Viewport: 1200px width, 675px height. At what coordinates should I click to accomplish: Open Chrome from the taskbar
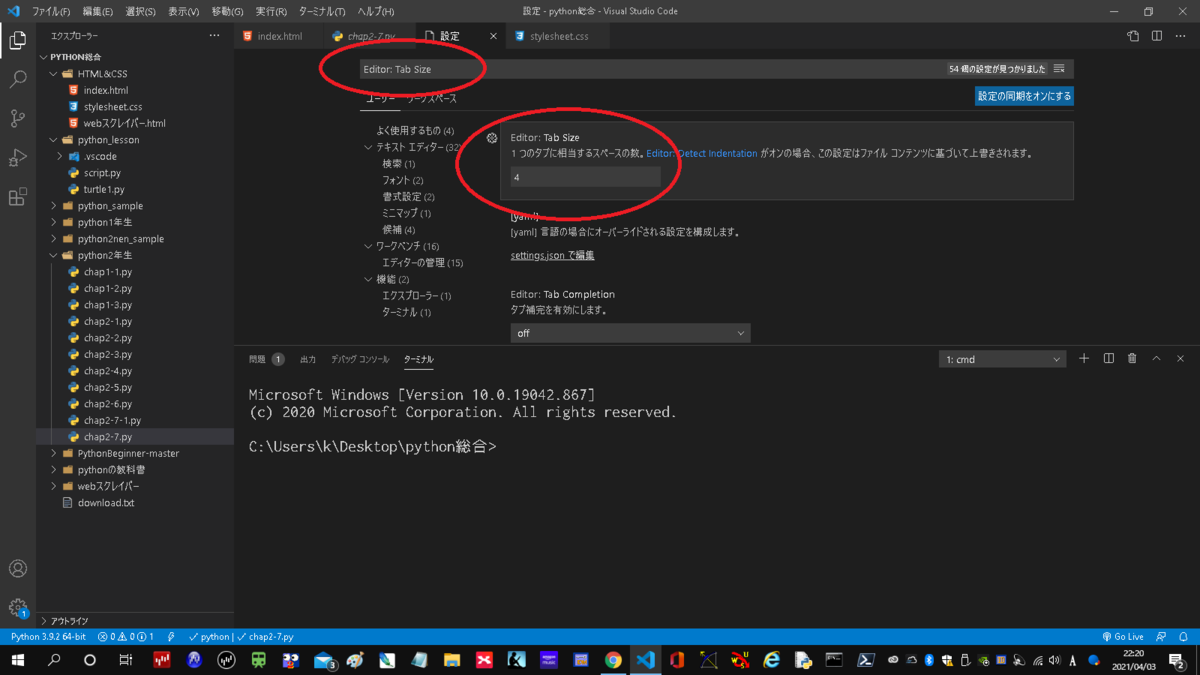click(613, 660)
